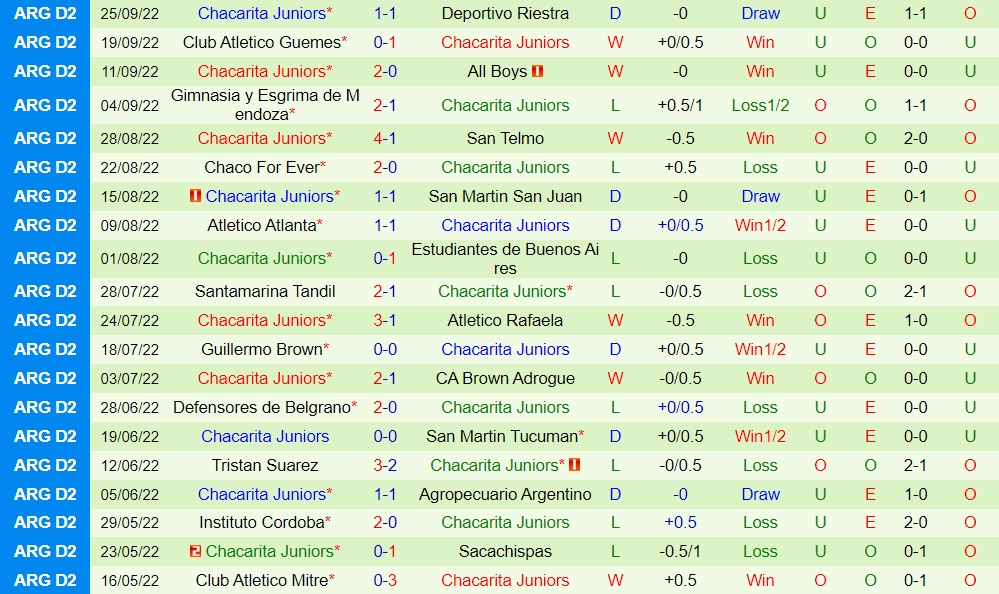Open the 3-2 Tristan Suarez match score

coord(385,466)
